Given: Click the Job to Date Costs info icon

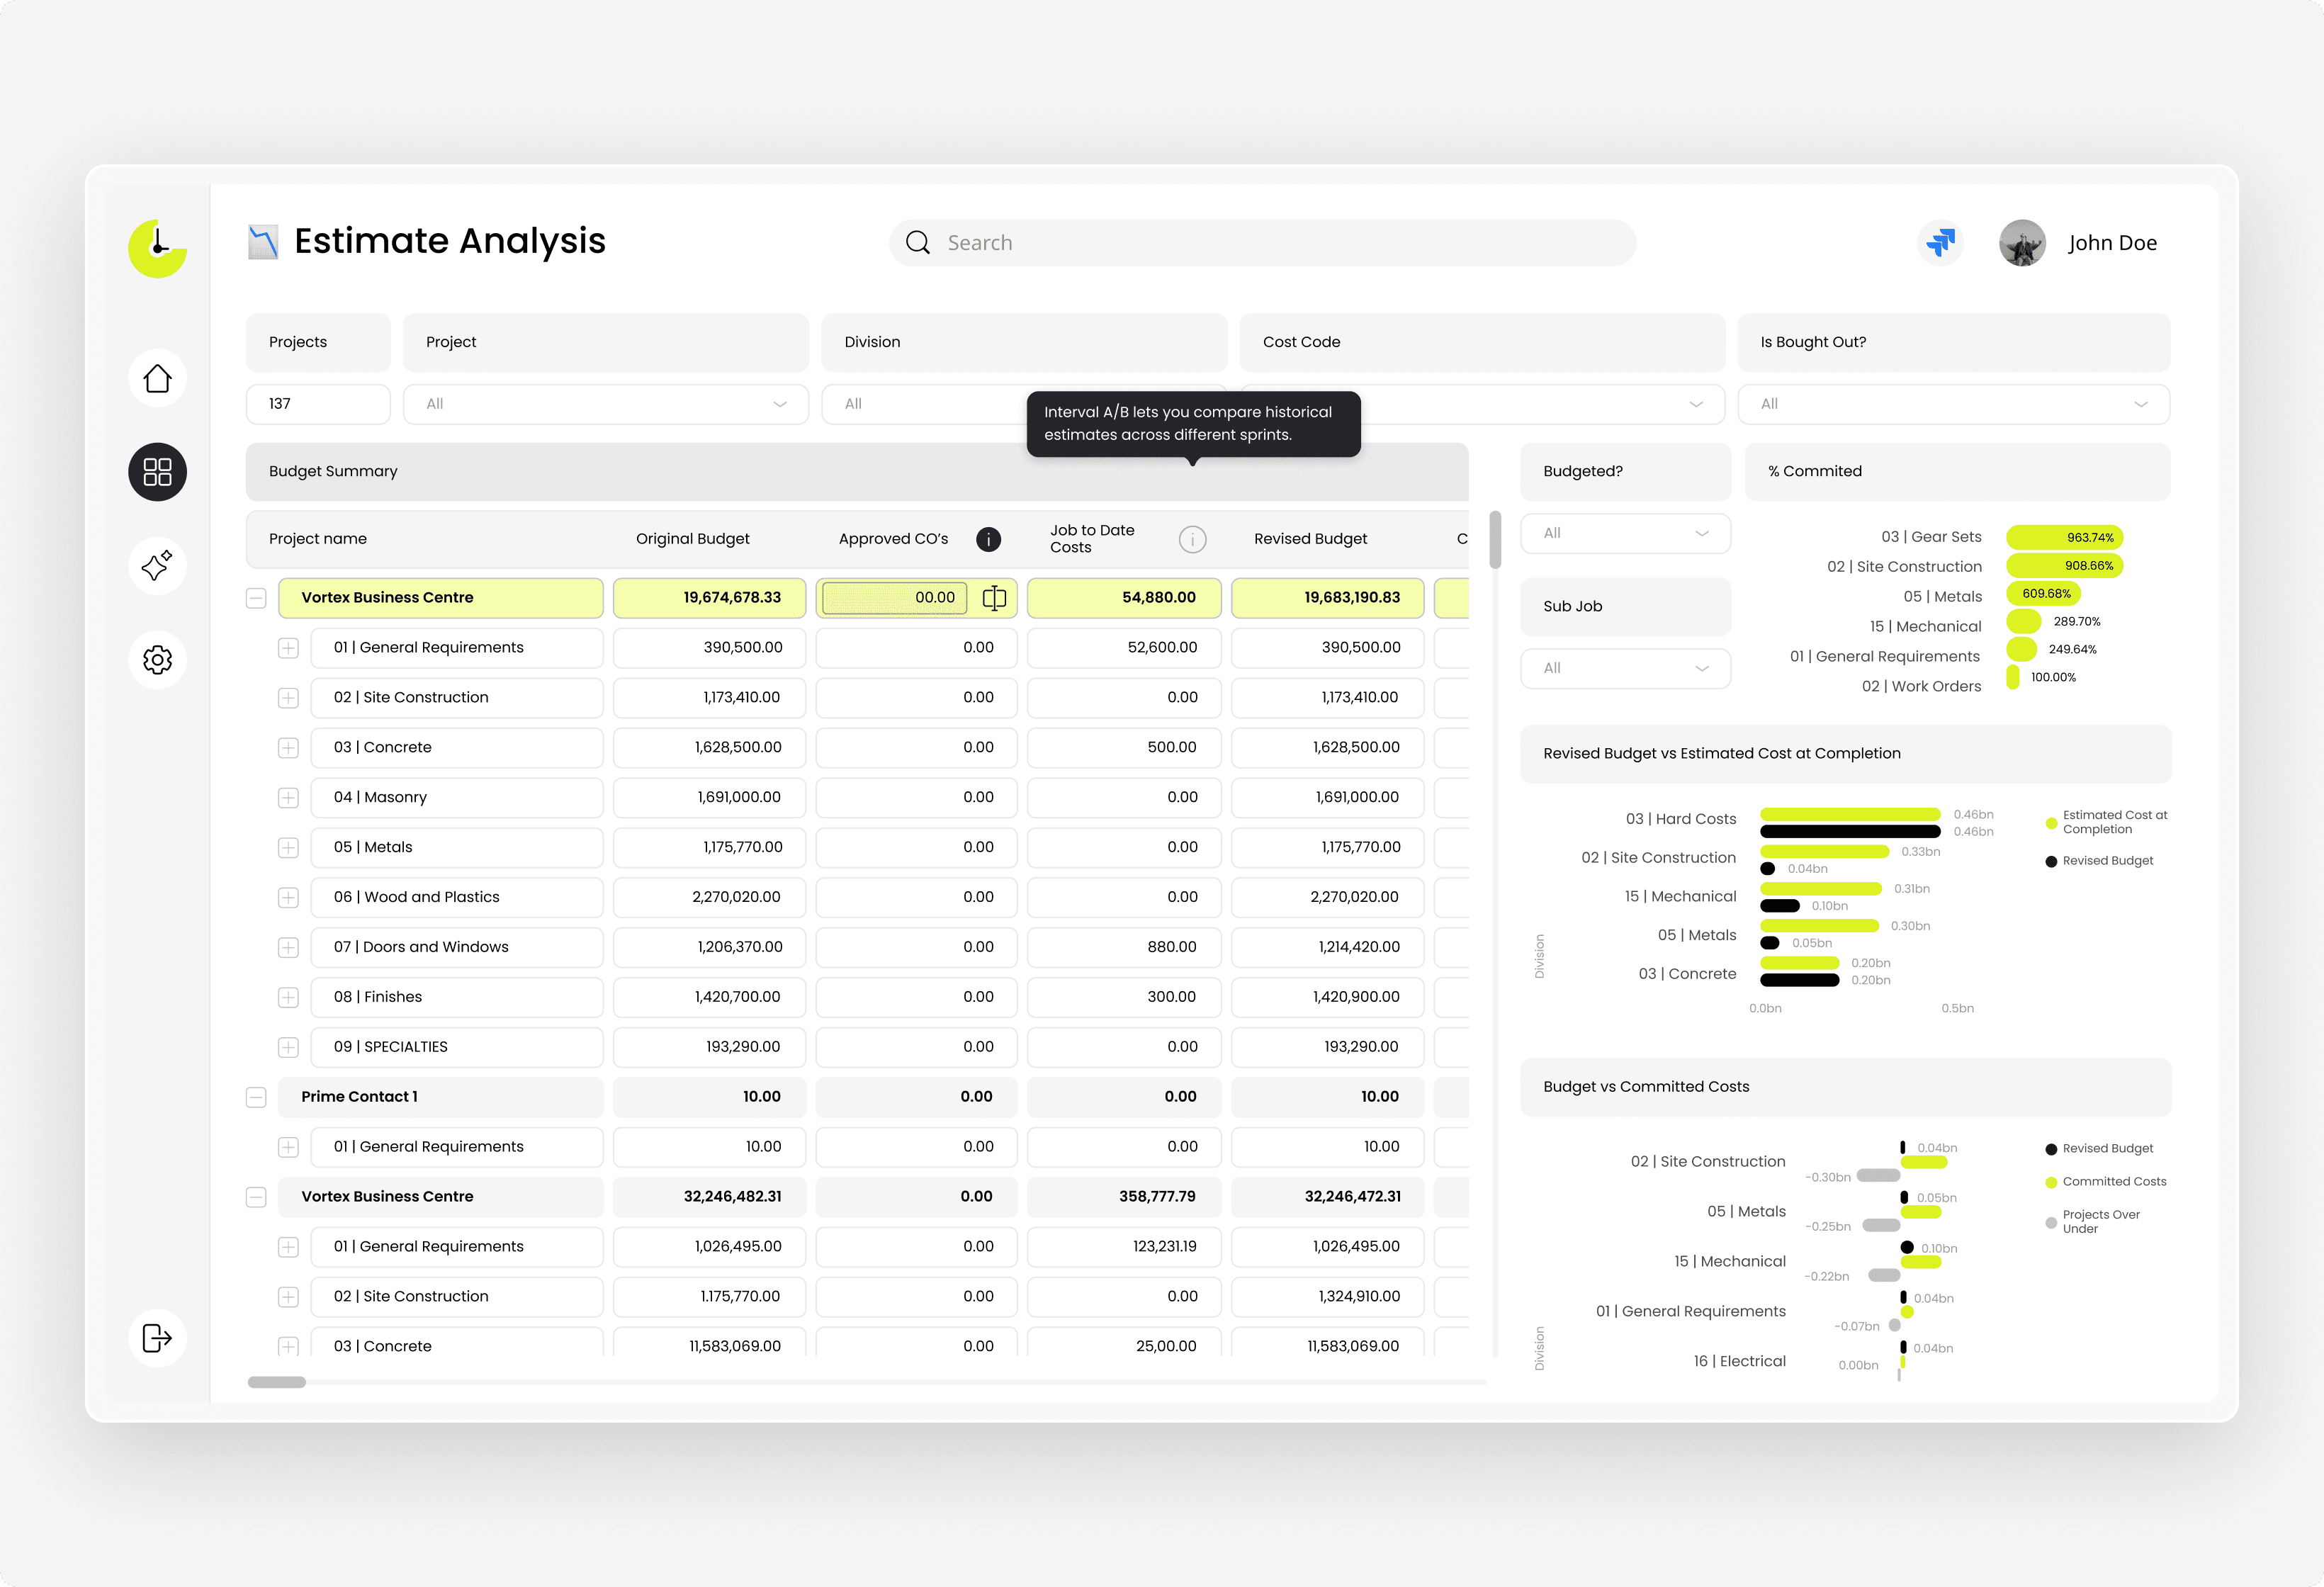Looking at the screenshot, I should [x=1192, y=539].
